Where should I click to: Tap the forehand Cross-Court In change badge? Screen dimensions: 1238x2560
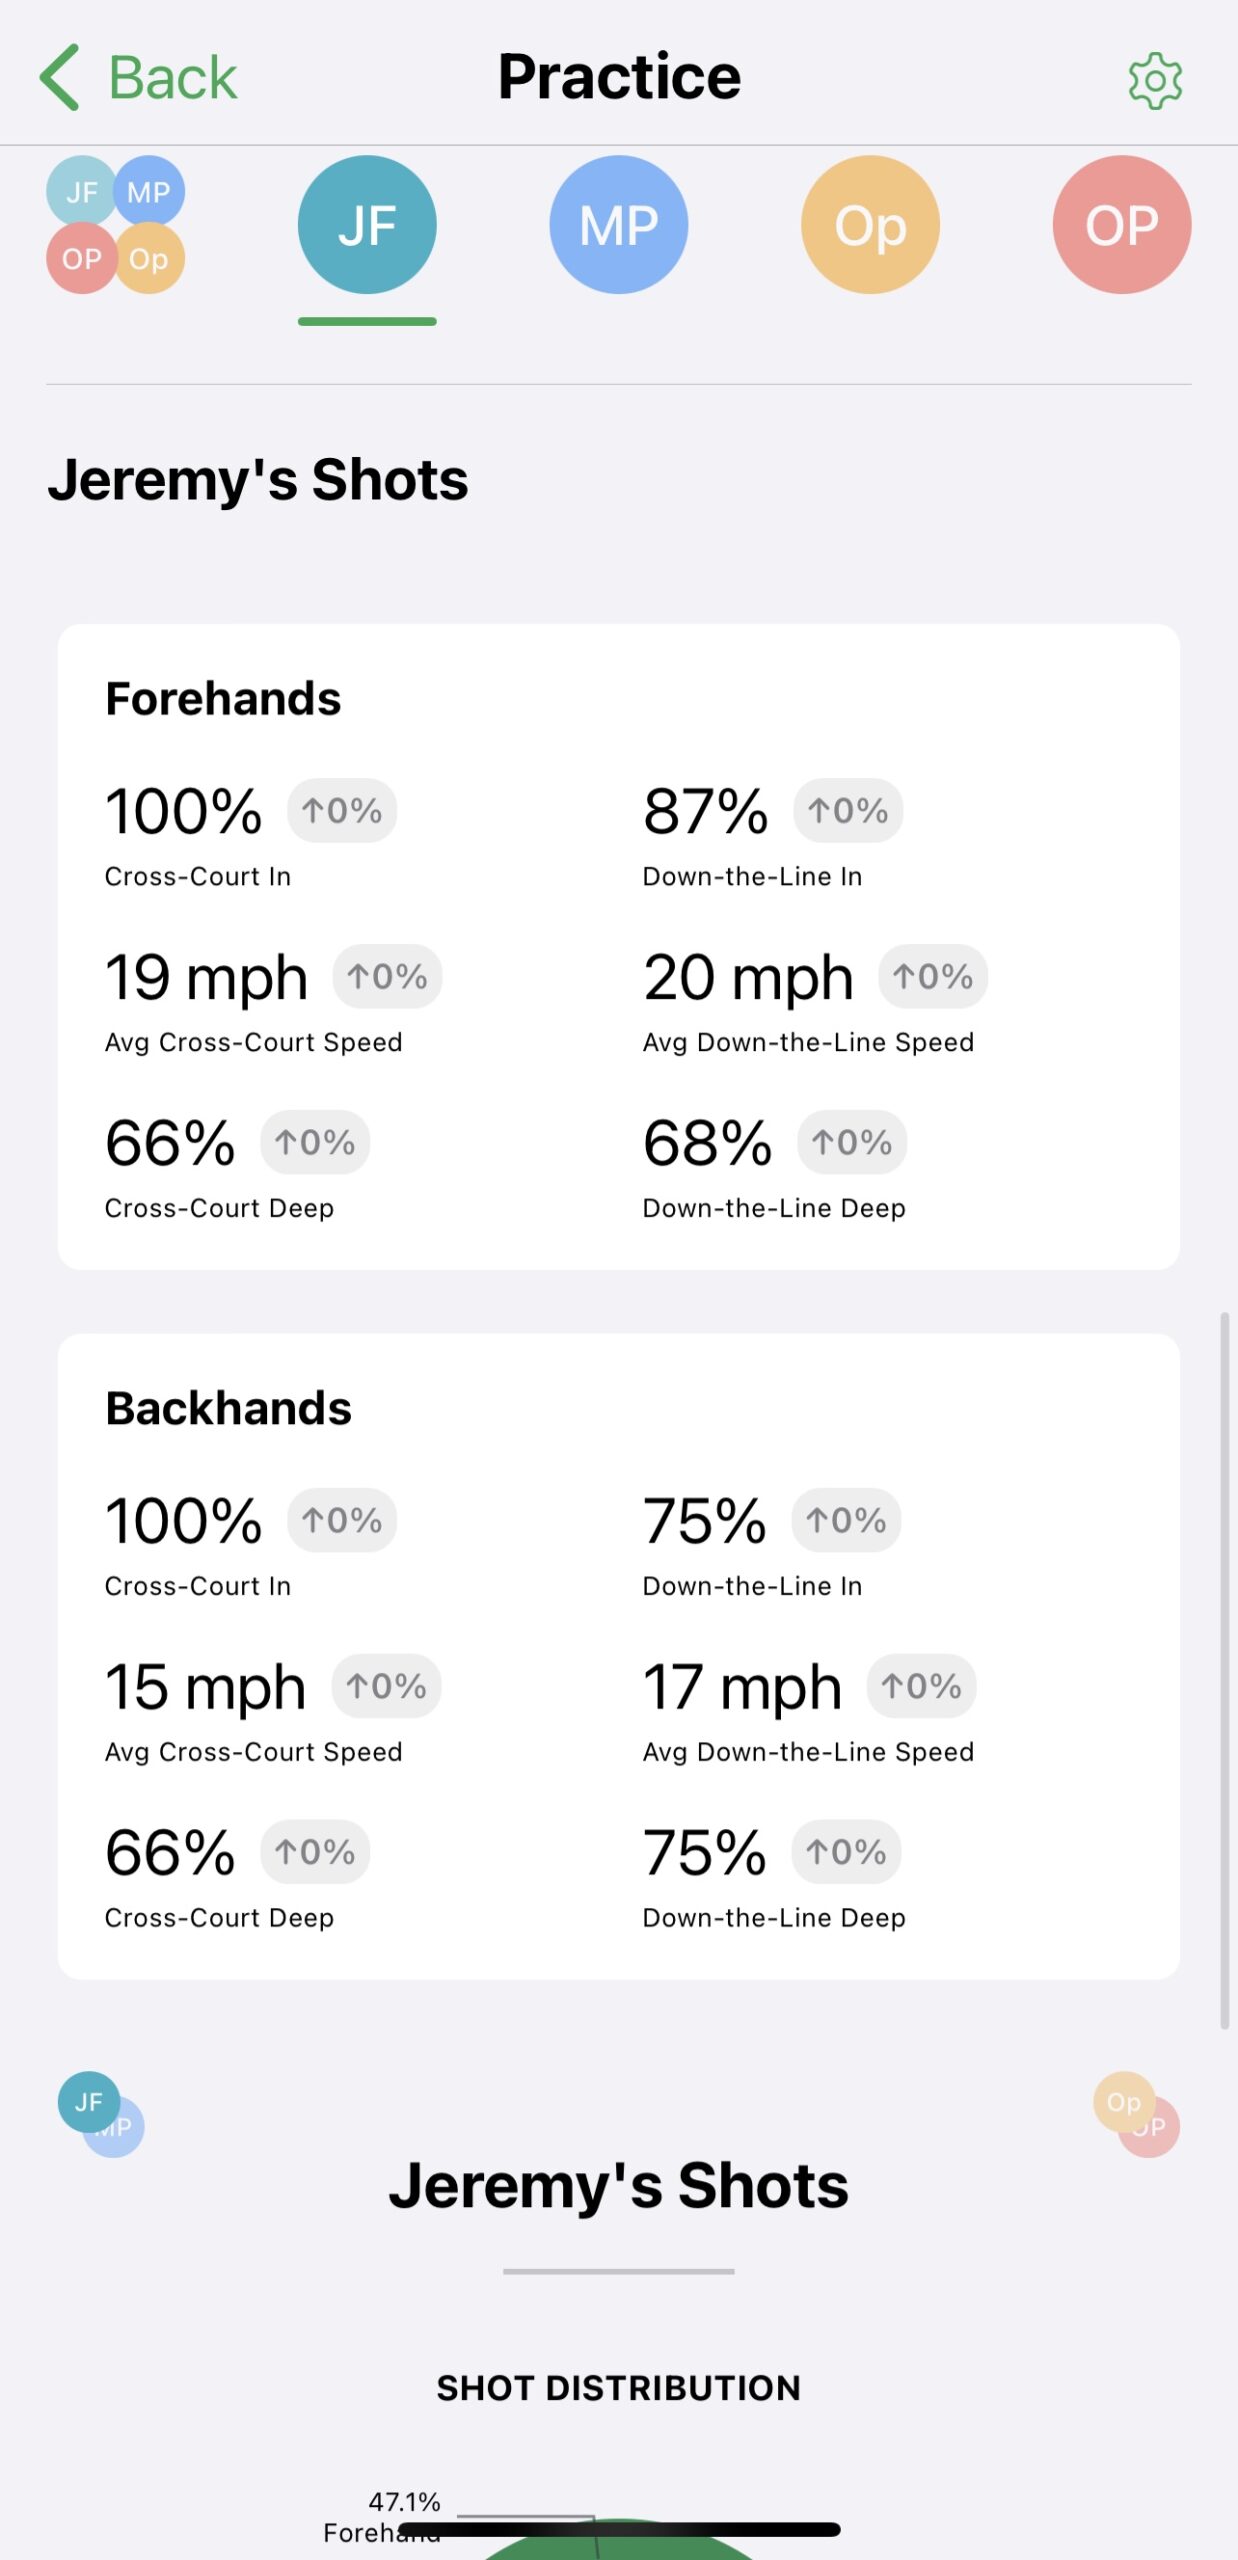[342, 810]
